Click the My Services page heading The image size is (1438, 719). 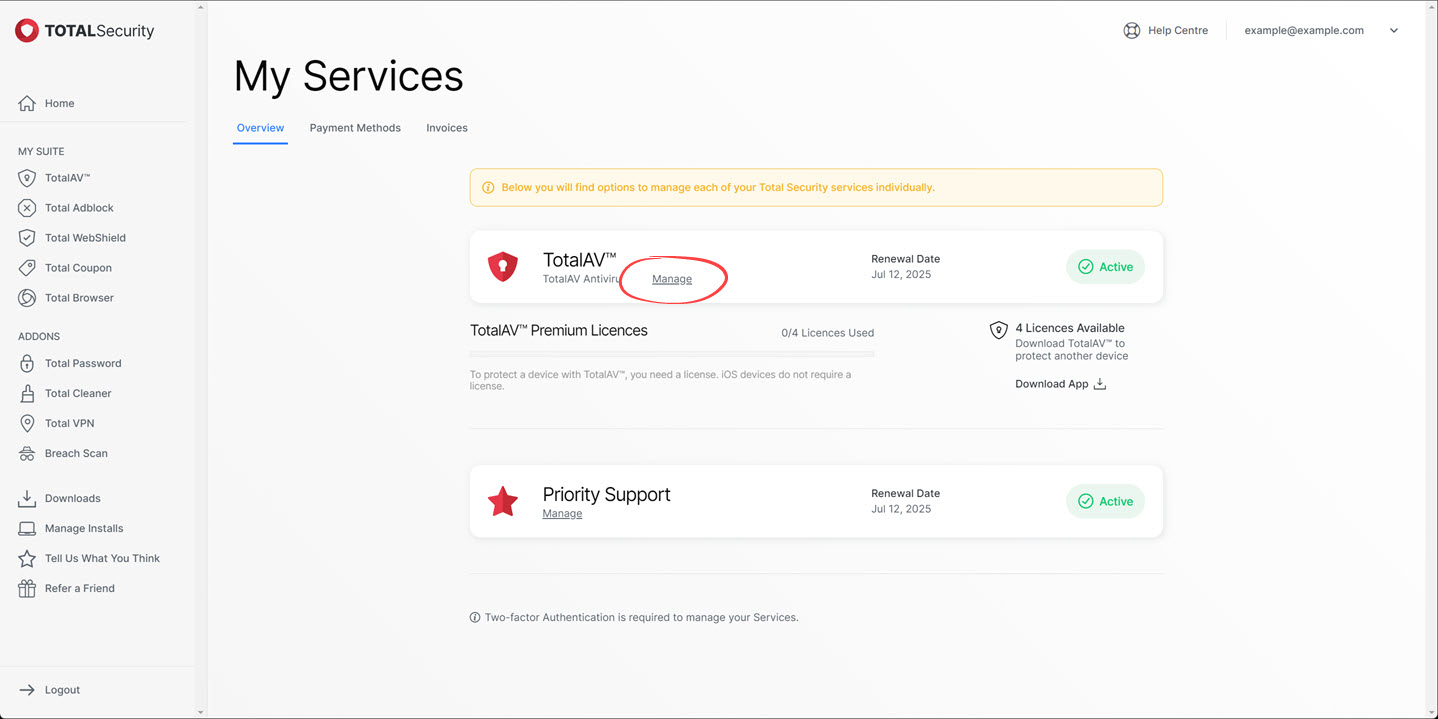pos(348,76)
